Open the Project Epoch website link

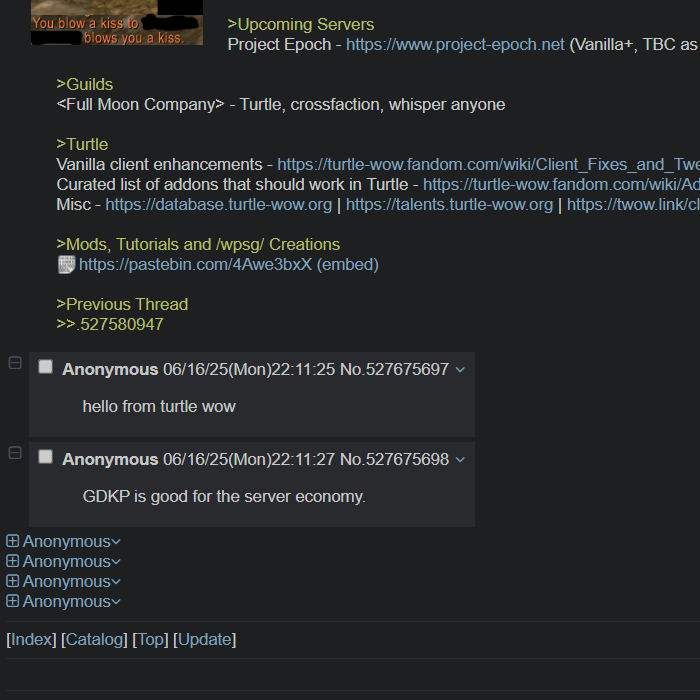455,45
